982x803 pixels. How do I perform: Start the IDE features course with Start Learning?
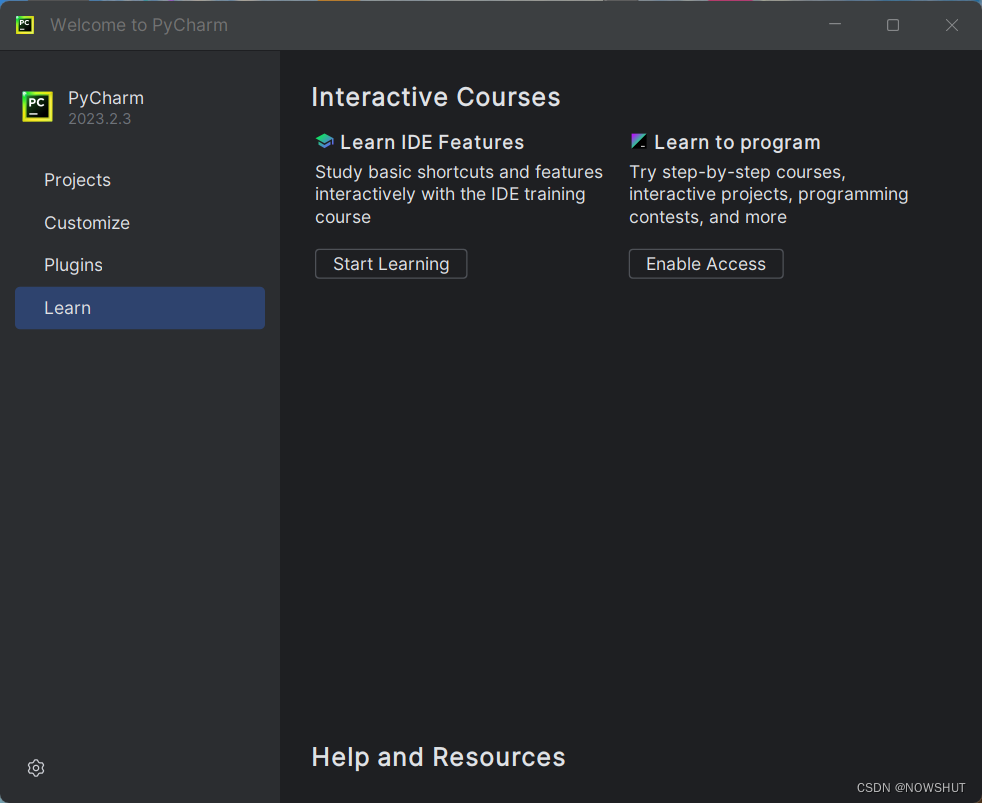tap(391, 264)
